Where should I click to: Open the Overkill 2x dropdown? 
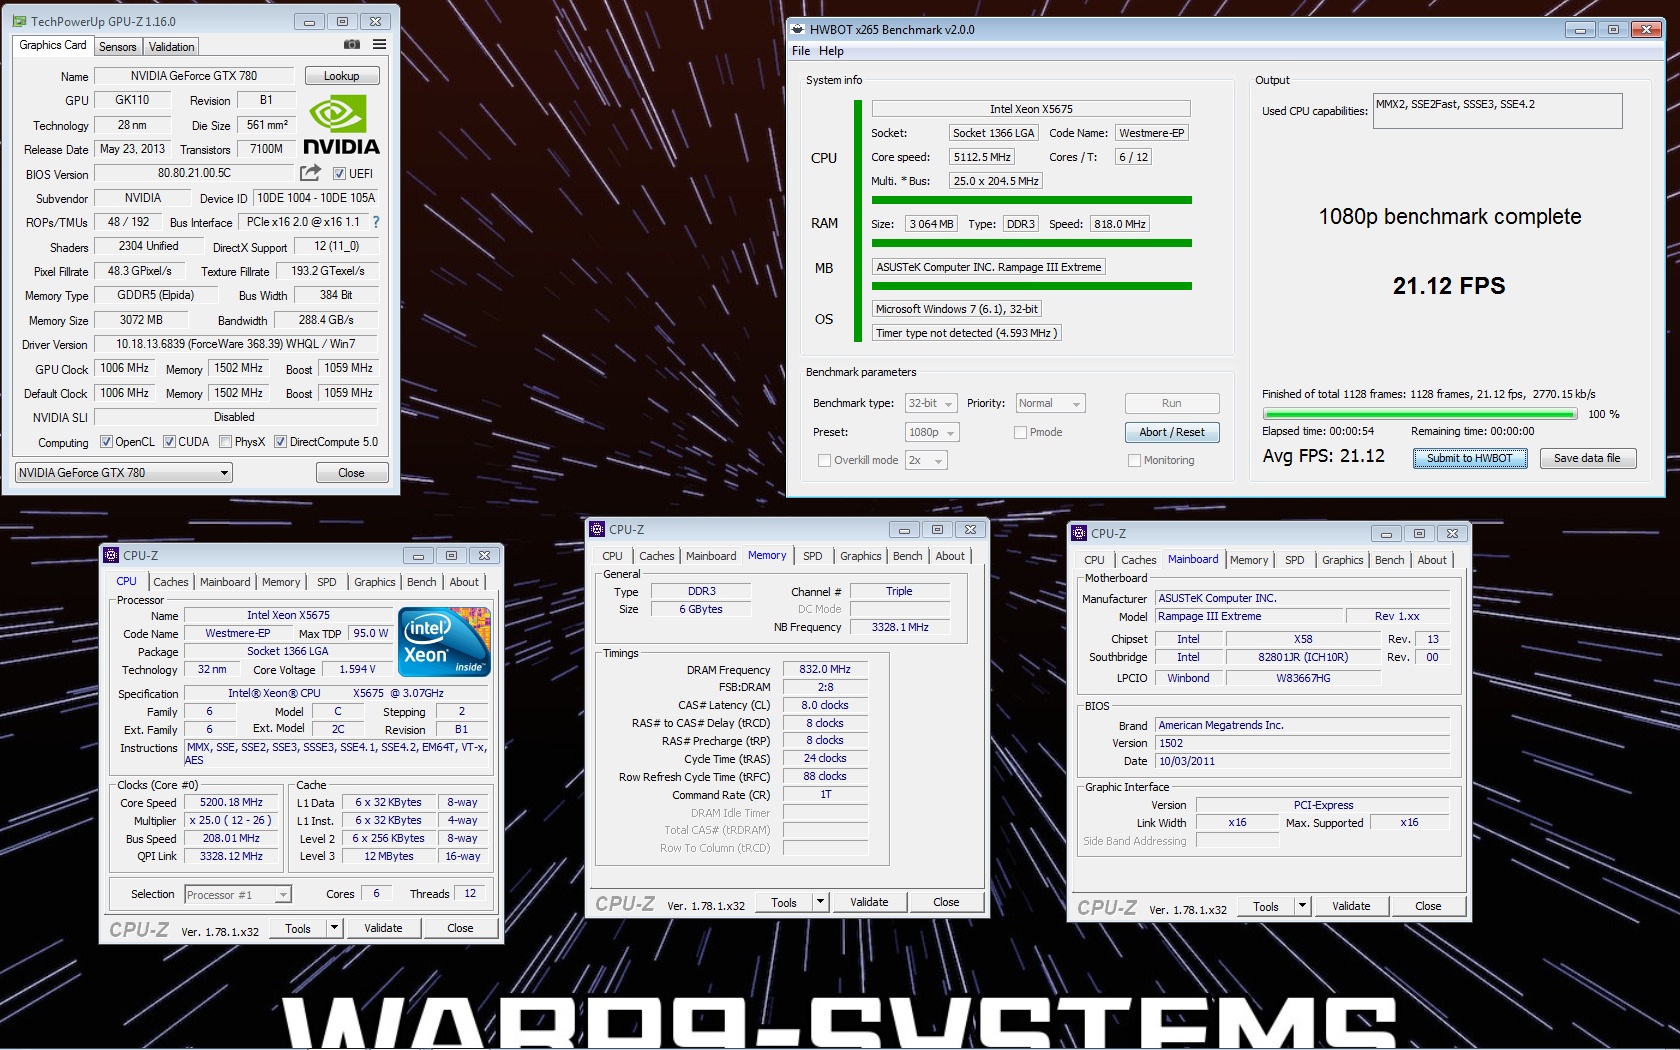[x=926, y=461]
